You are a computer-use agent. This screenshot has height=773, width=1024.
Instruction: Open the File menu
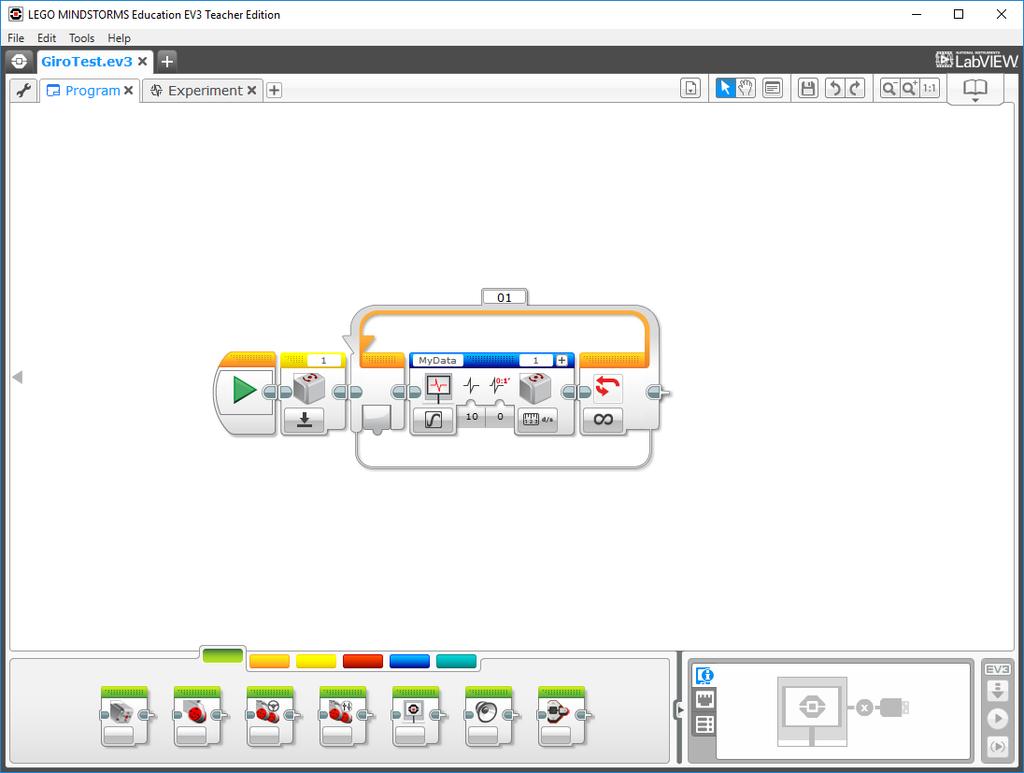click(x=16, y=38)
